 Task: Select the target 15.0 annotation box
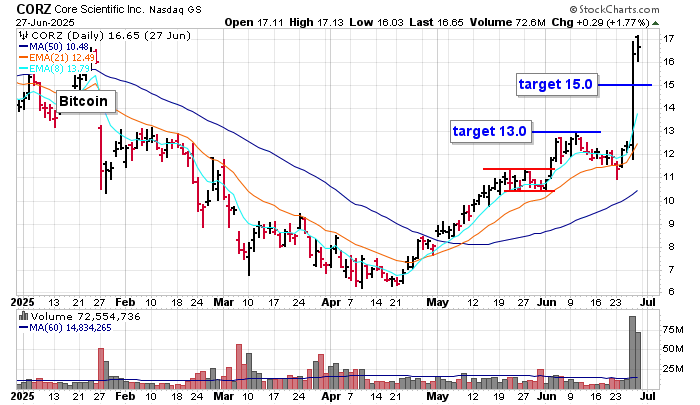pyautogui.click(x=556, y=85)
